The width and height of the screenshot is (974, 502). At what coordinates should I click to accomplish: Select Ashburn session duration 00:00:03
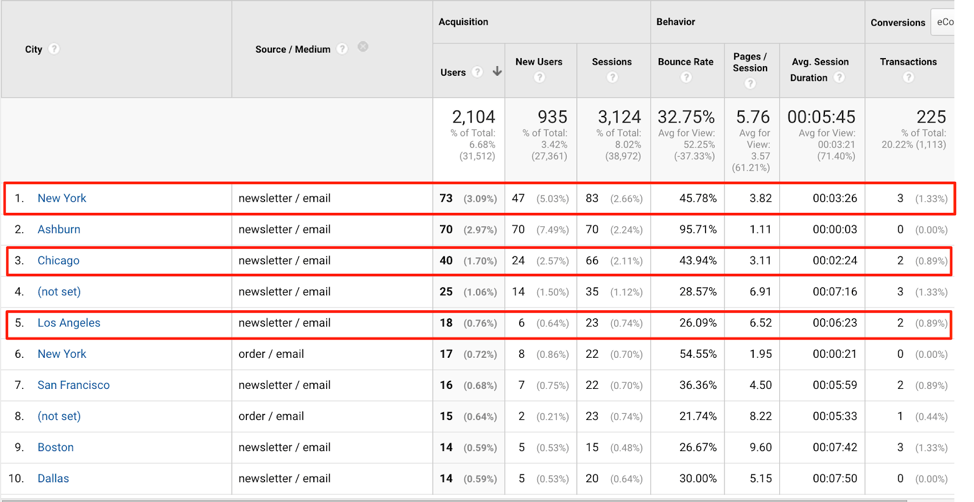(x=835, y=229)
